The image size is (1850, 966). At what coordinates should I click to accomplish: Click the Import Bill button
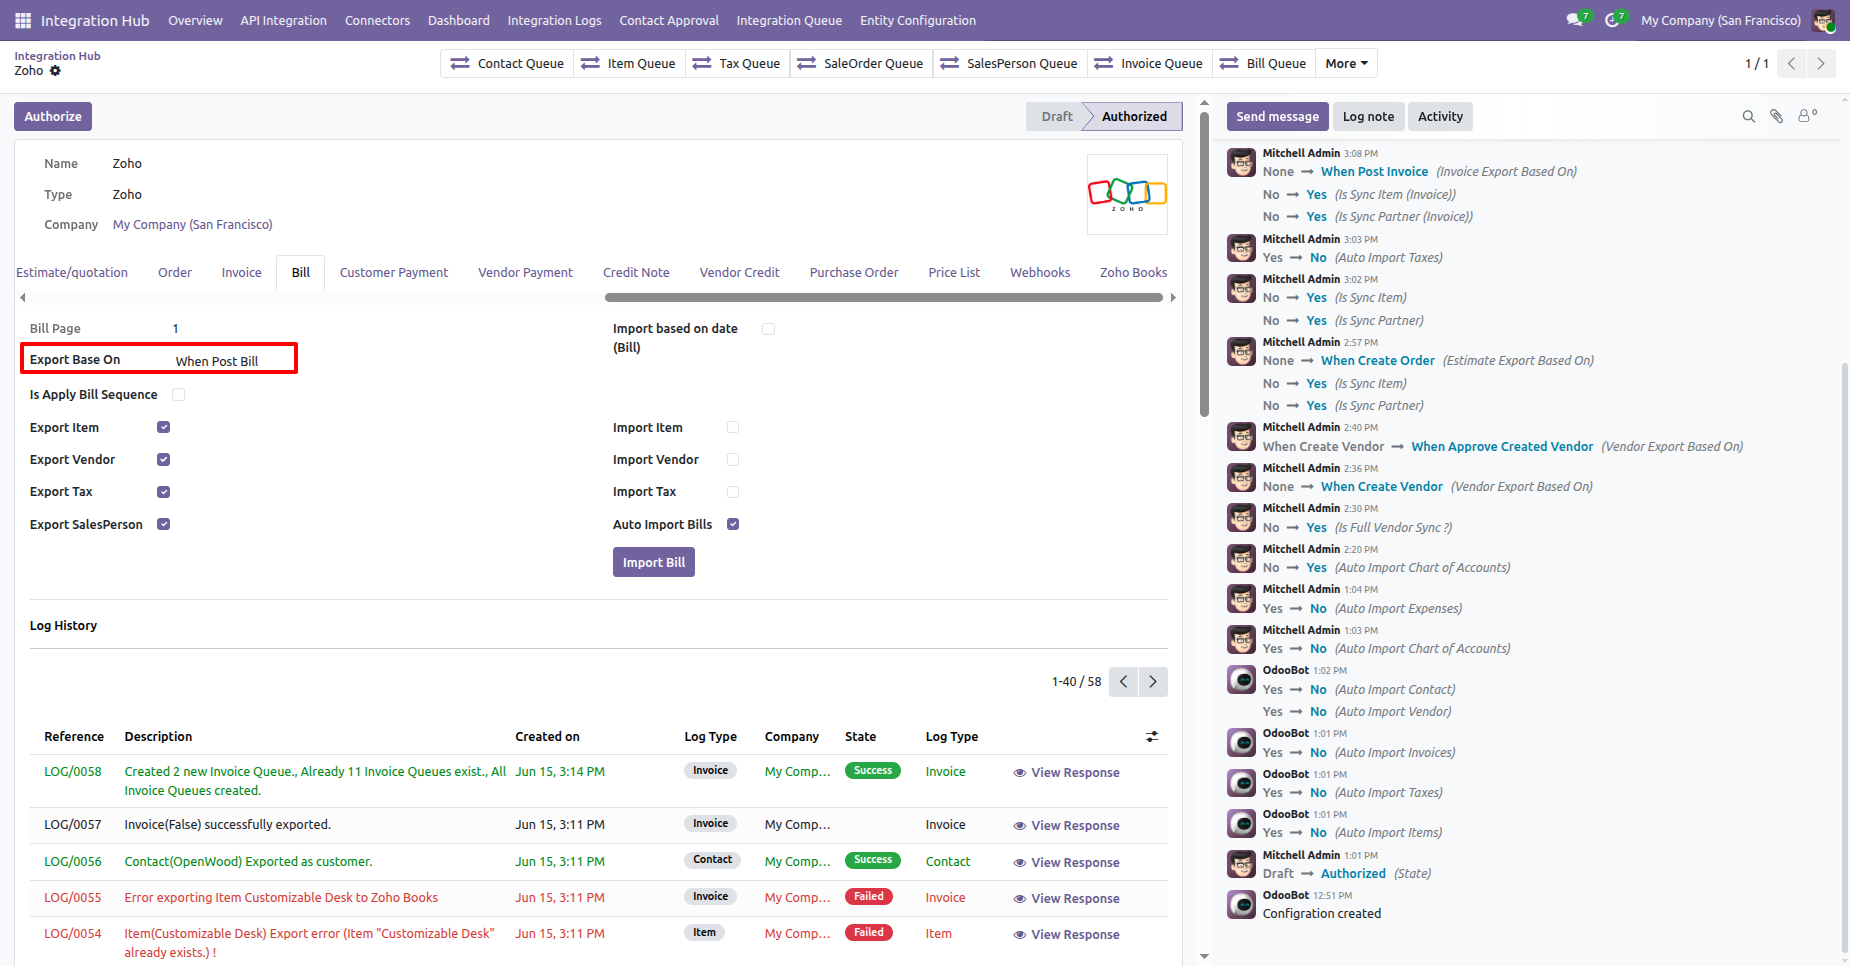(654, 563)
